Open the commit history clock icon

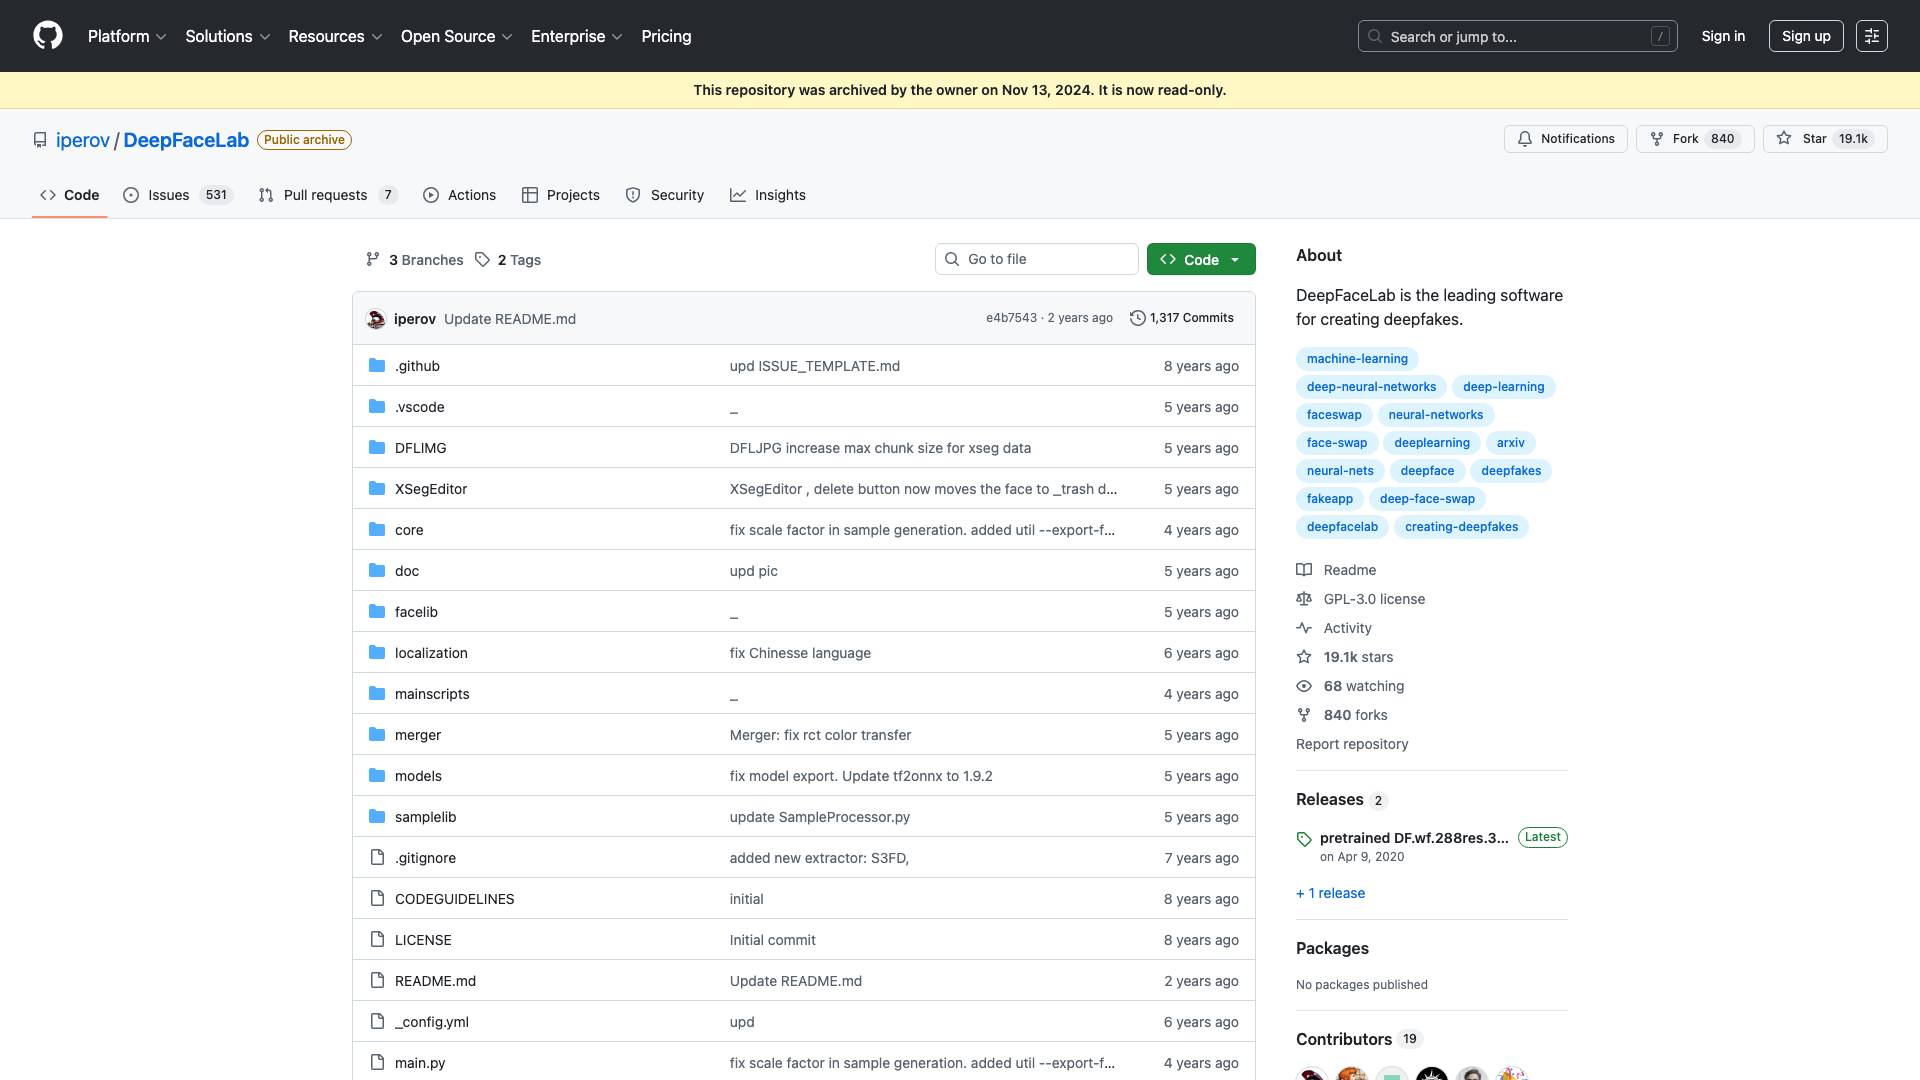(x=1137, y=318)
